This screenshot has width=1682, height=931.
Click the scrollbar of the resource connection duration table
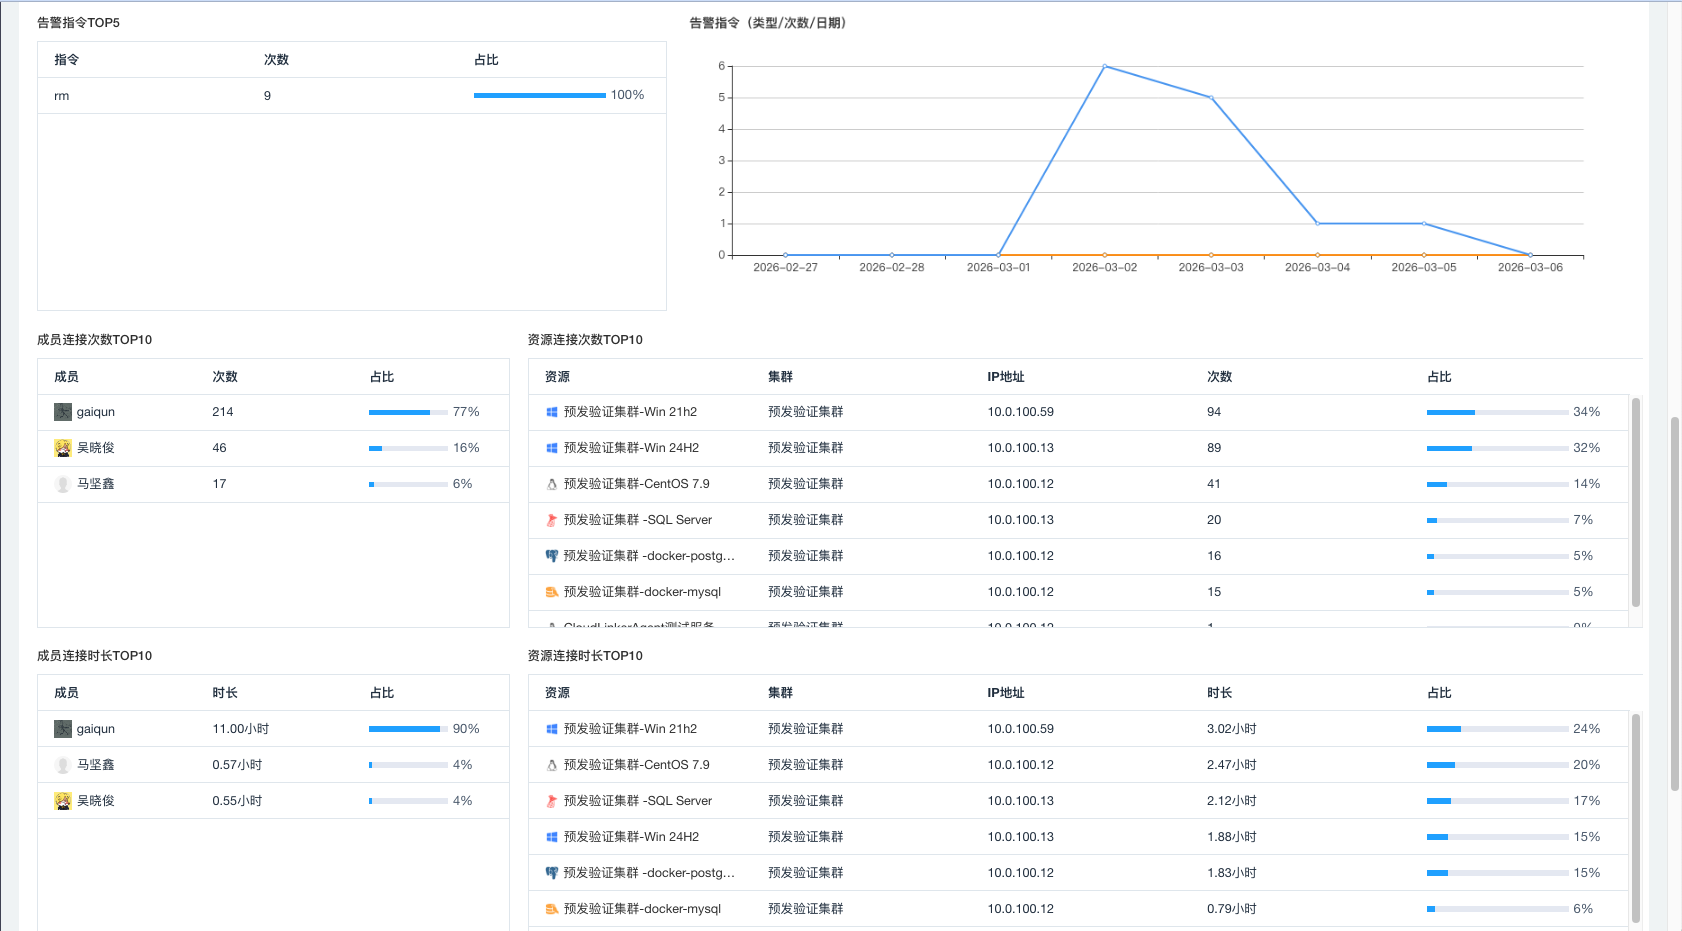(x=1636, y=817)
